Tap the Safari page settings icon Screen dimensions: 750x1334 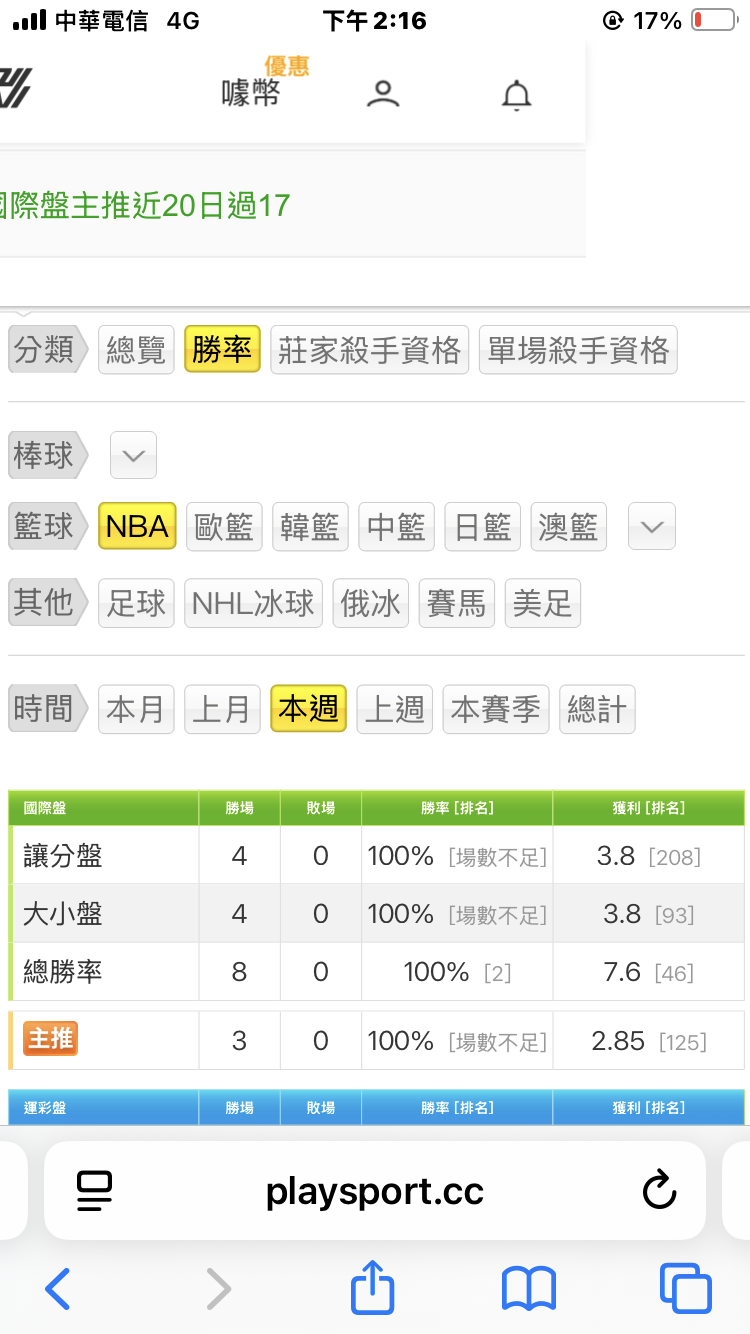95,1190
